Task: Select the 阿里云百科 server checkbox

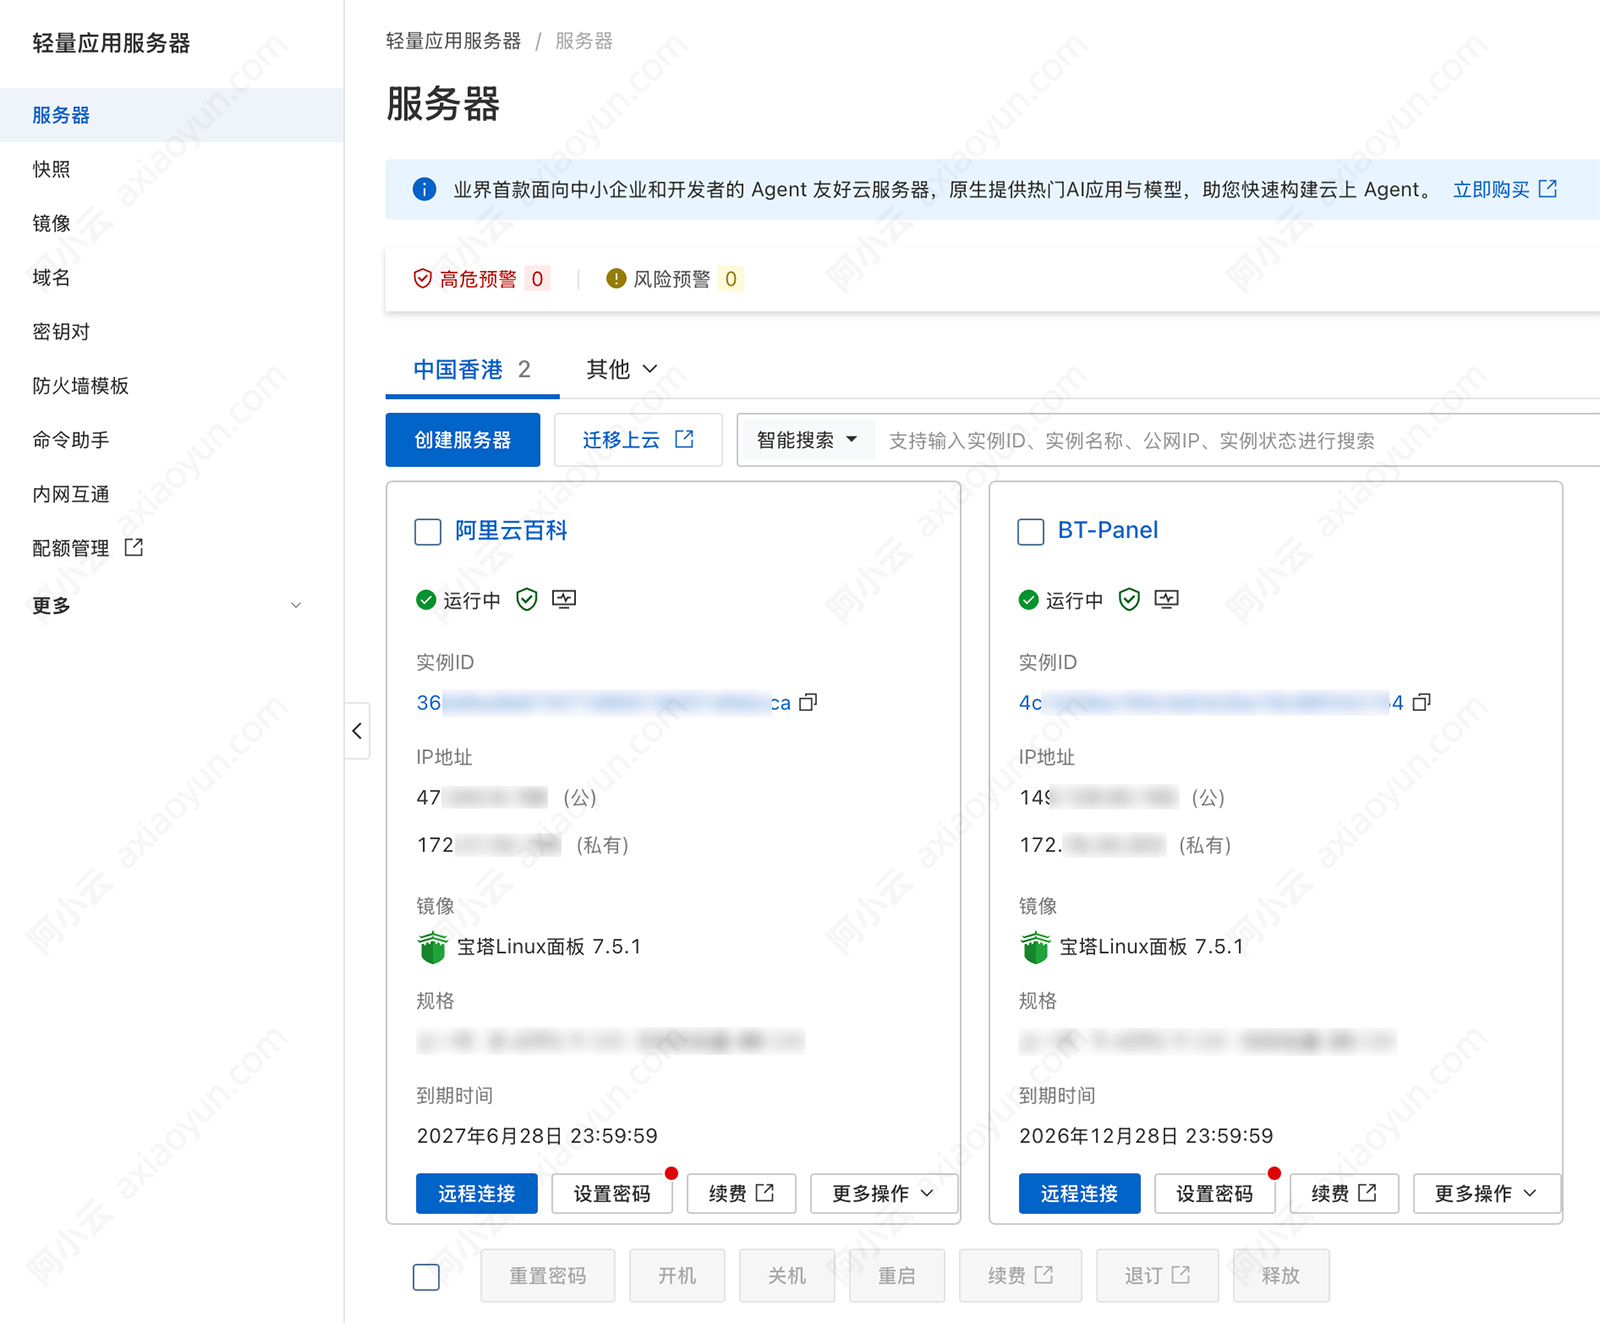Action: pos(428,531)
